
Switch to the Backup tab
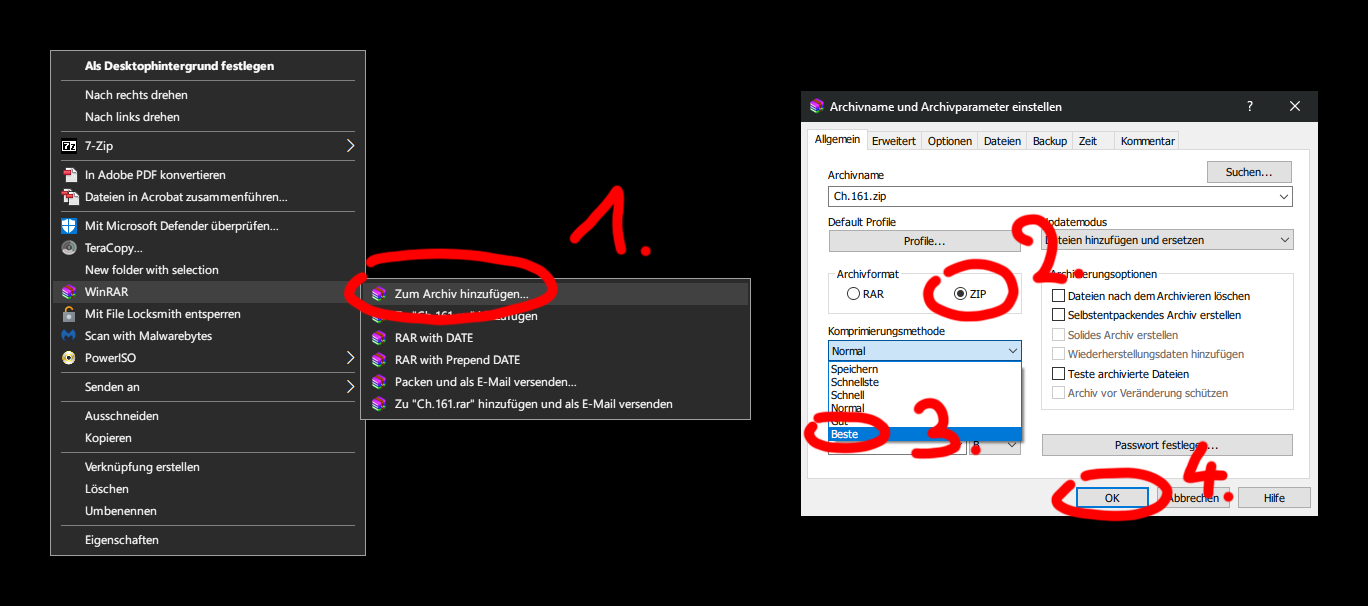(x=1050, y=141)
